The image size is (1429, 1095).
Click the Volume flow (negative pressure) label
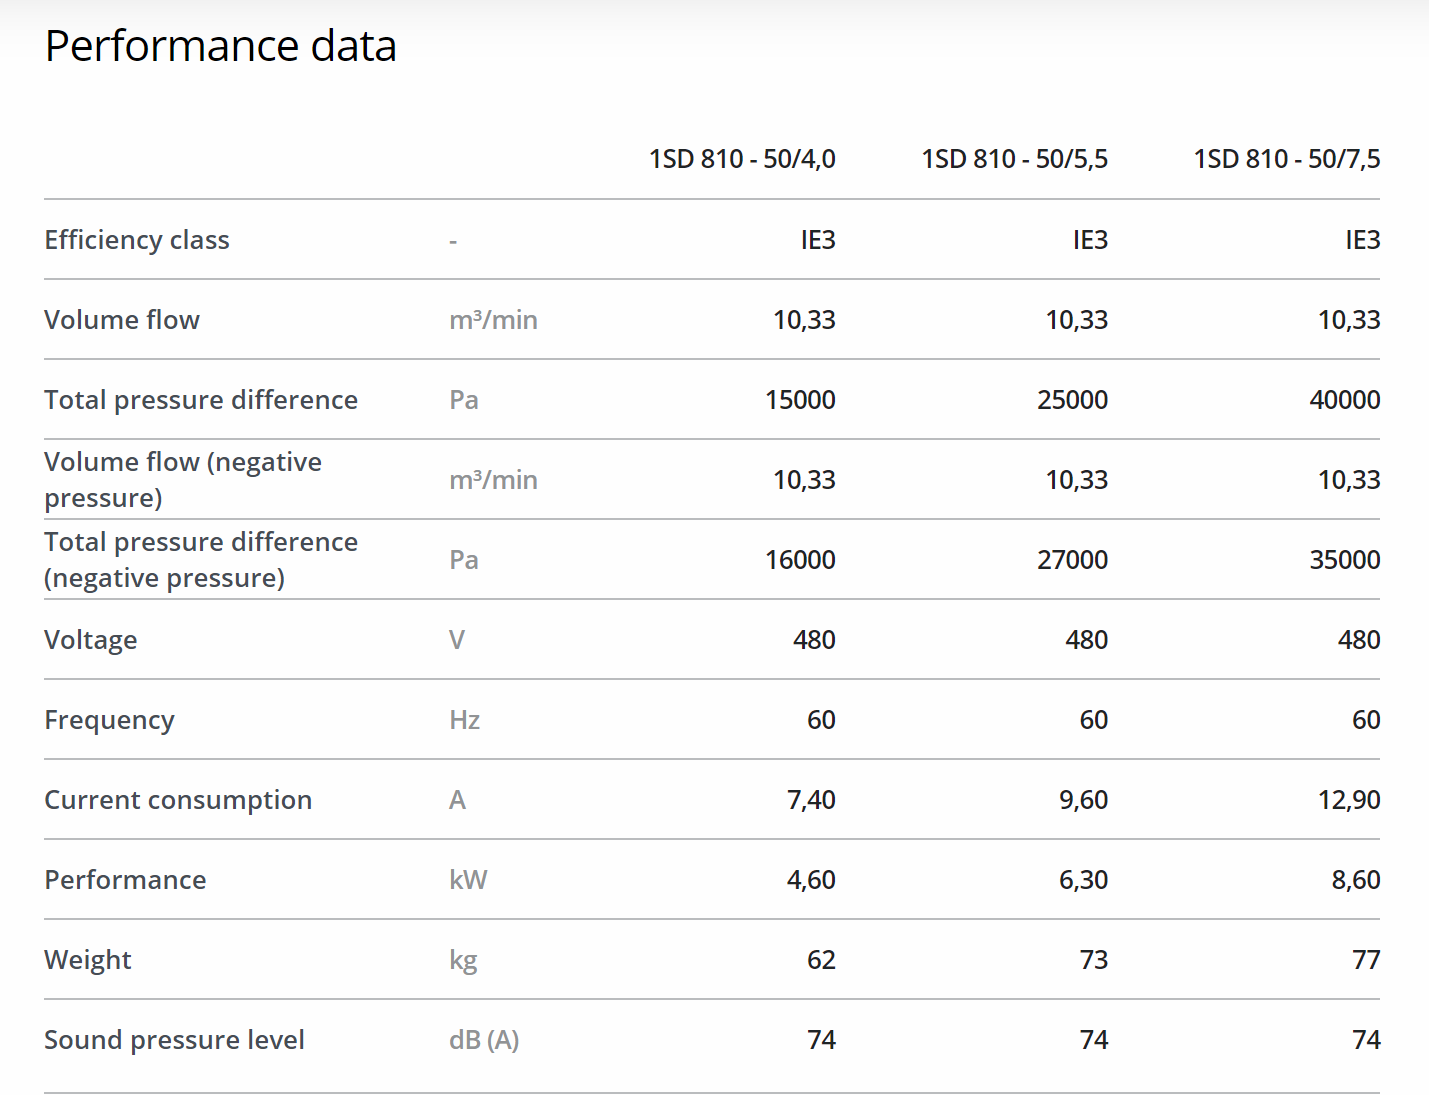coord(183,480)
